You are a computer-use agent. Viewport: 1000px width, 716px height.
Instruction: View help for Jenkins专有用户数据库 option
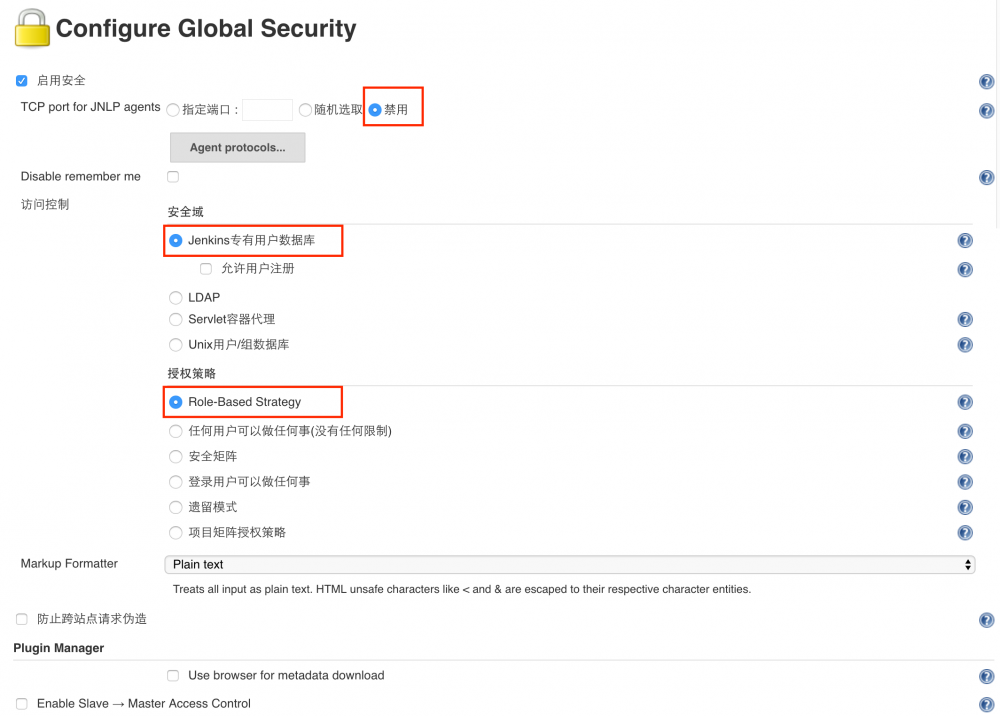964,240
